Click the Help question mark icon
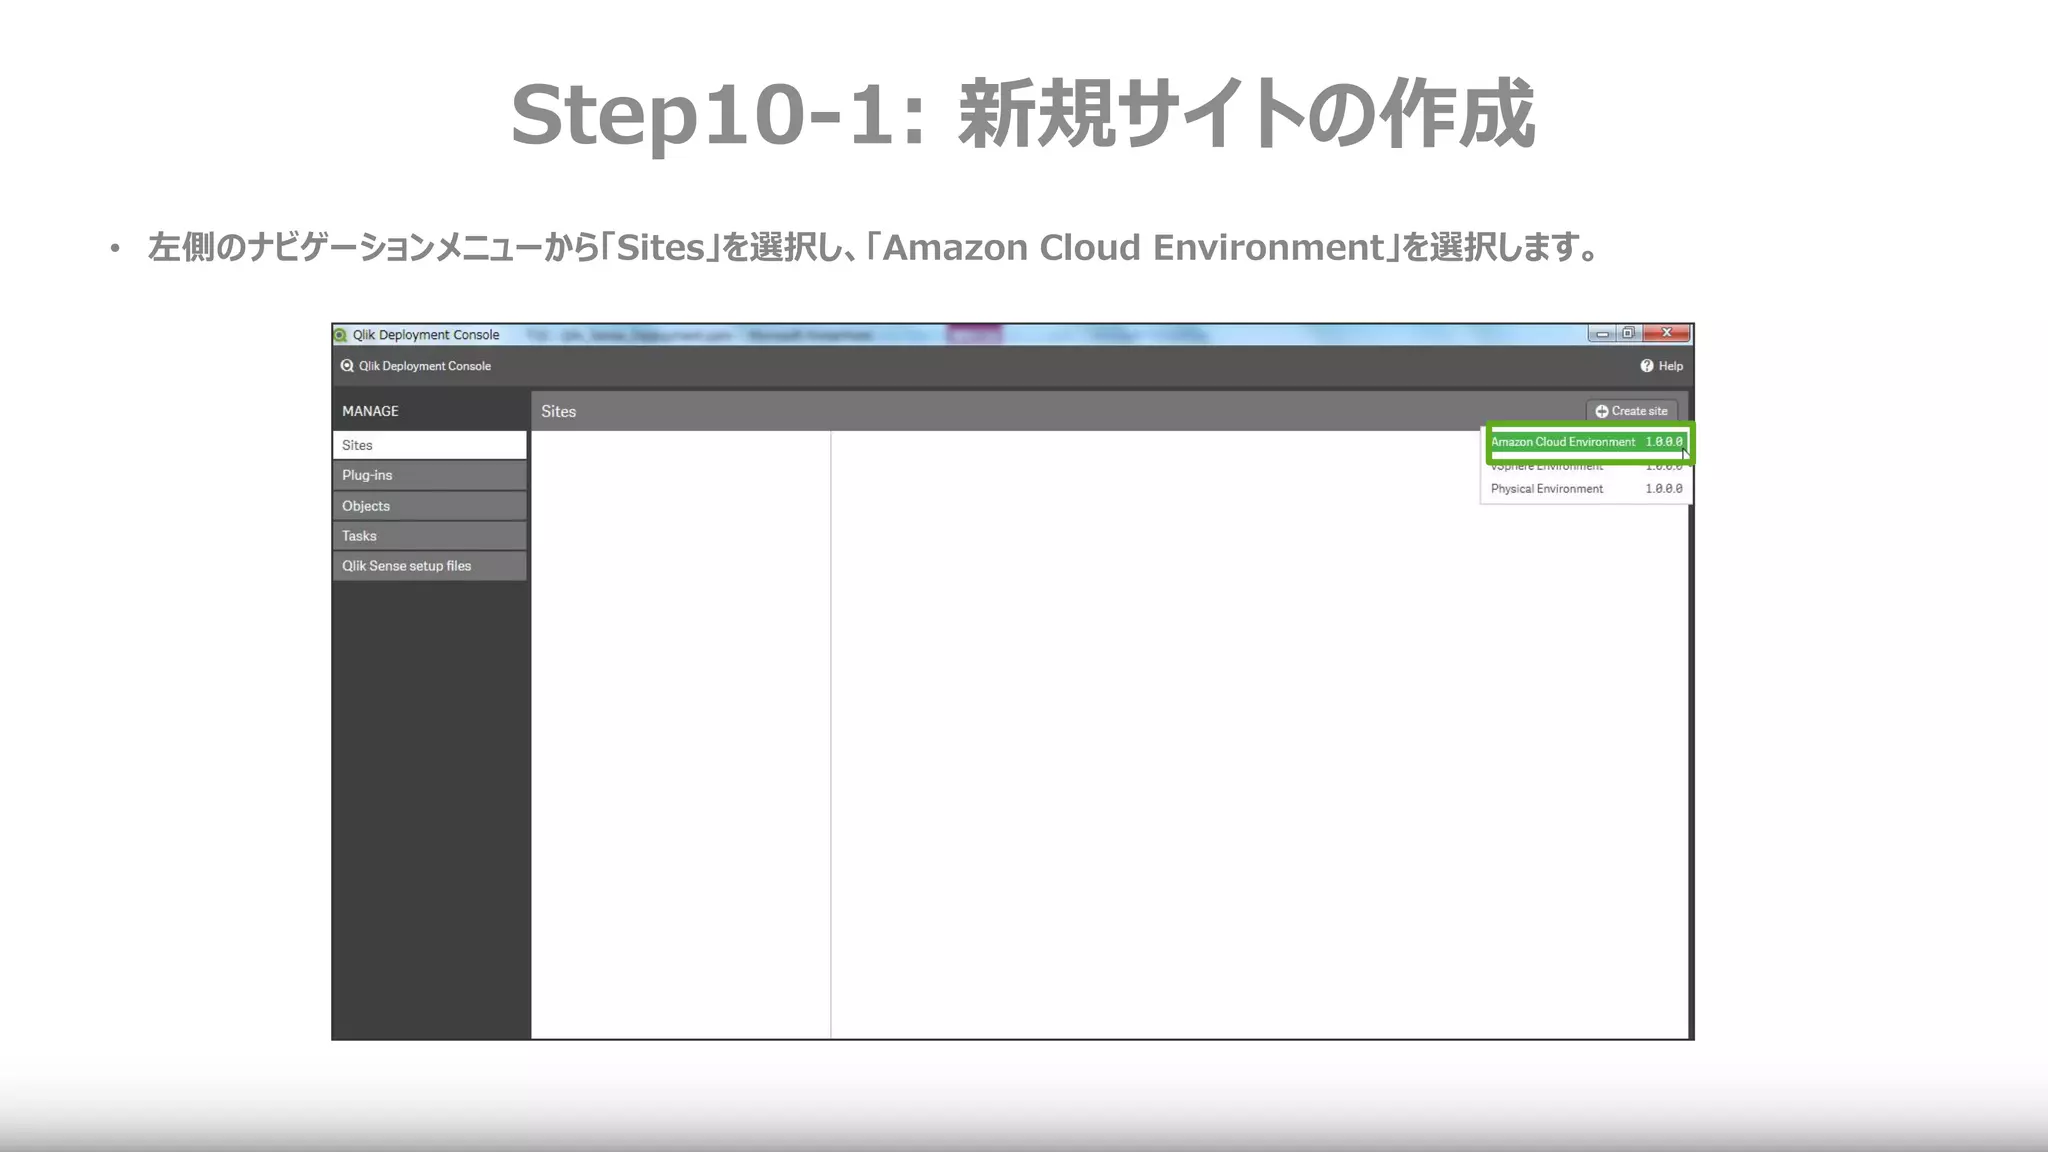Screen dimensions: 2048x1152 pyautogui.click(x=1646, y=366)
